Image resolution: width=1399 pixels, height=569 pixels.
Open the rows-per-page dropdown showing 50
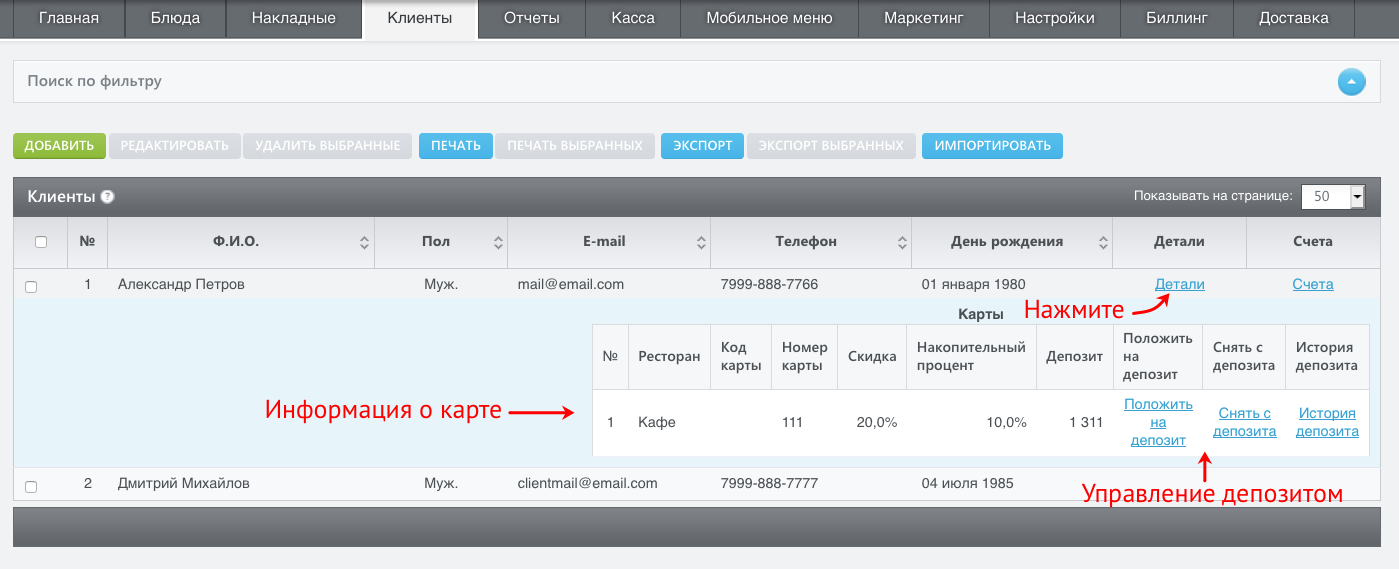1333,197
